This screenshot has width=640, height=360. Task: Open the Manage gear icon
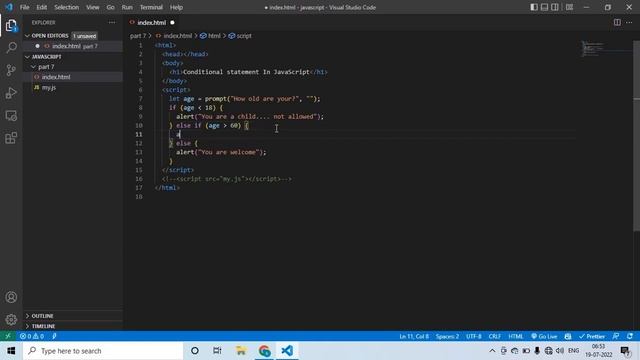pyautogui.click(x=11, y=319)
